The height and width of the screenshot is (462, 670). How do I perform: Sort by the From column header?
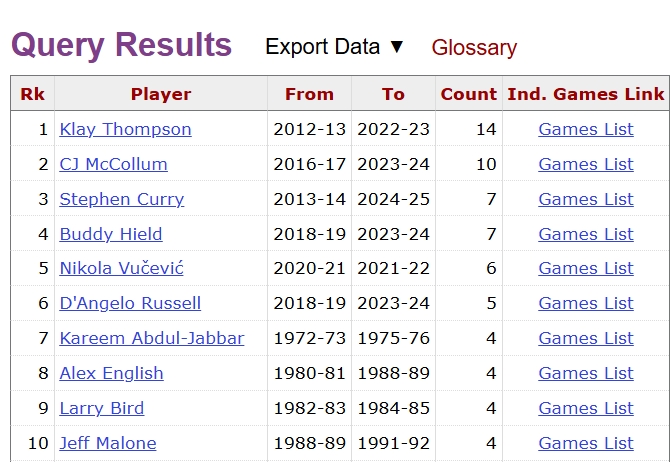click(x=309, y=94)
